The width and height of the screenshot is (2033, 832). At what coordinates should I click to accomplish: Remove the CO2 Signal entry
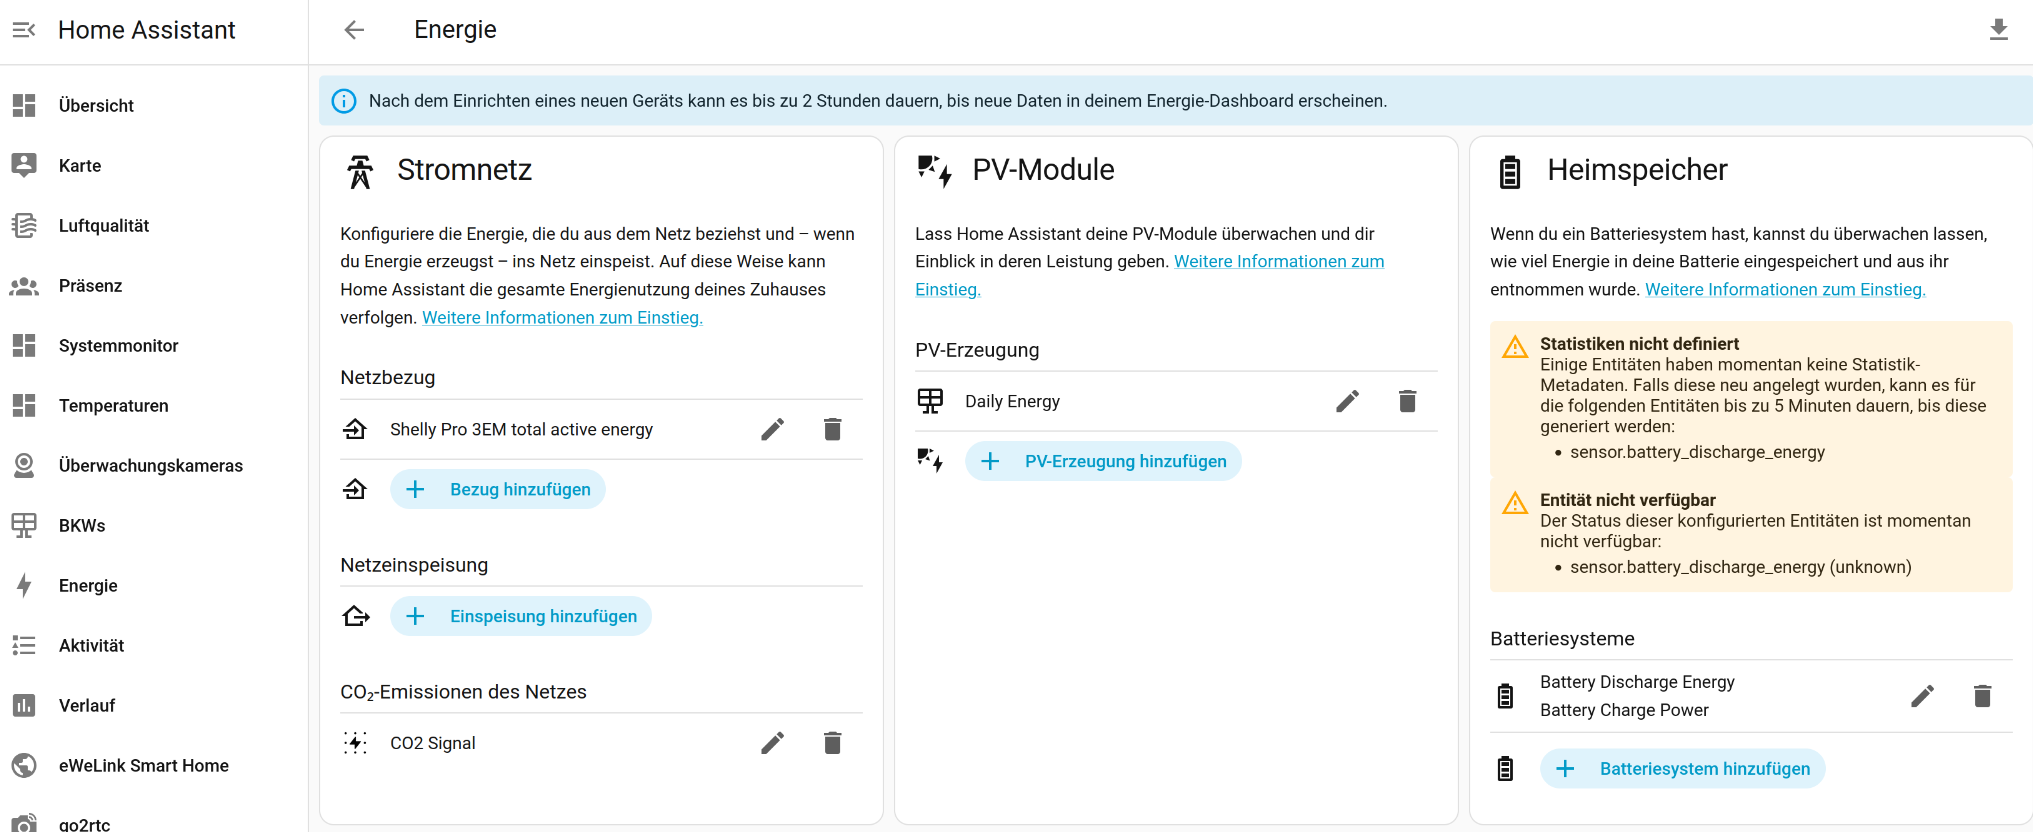coord(832,743)
